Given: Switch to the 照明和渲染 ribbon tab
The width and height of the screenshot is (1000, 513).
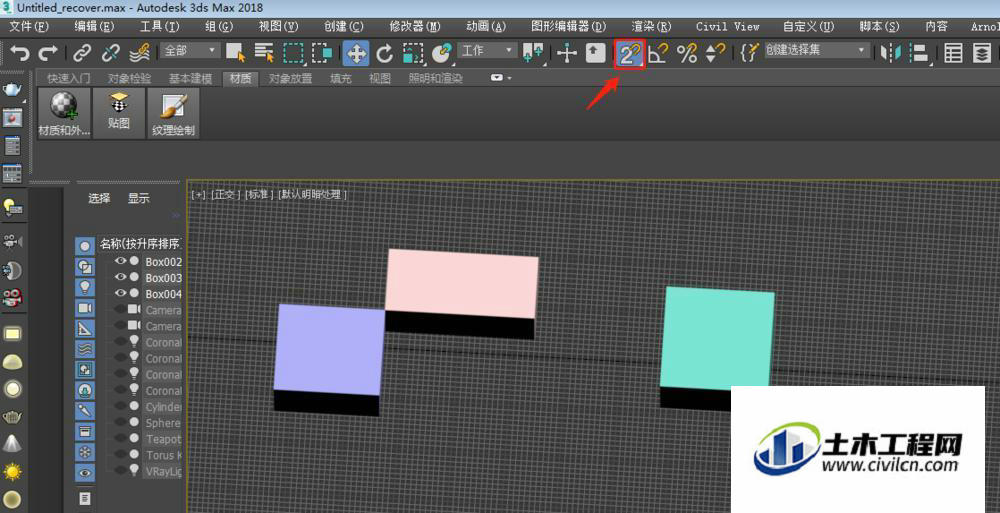Looking at the screenshot, I should click(x=436, y=78).
